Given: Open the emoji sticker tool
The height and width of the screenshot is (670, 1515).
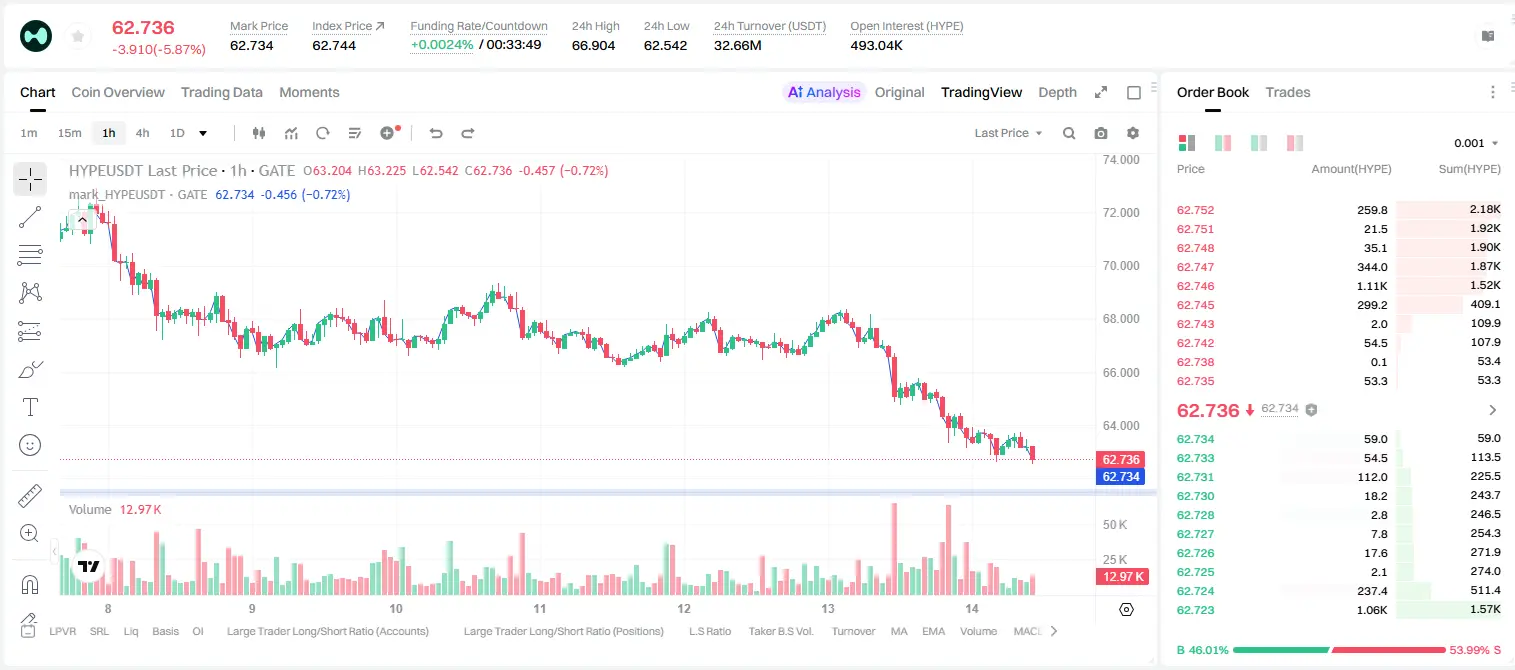Looking at the screenshot, I should (30, 445).
